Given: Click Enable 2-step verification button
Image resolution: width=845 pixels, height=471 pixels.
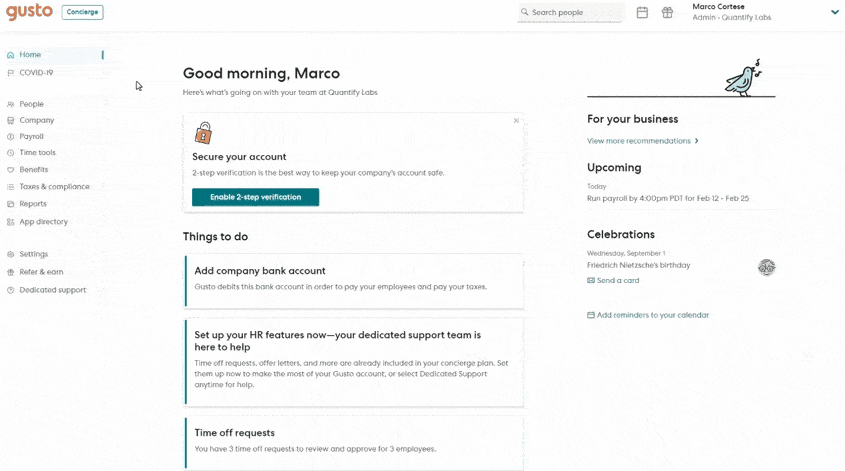Looking at the screenshot, I should 255,197.
